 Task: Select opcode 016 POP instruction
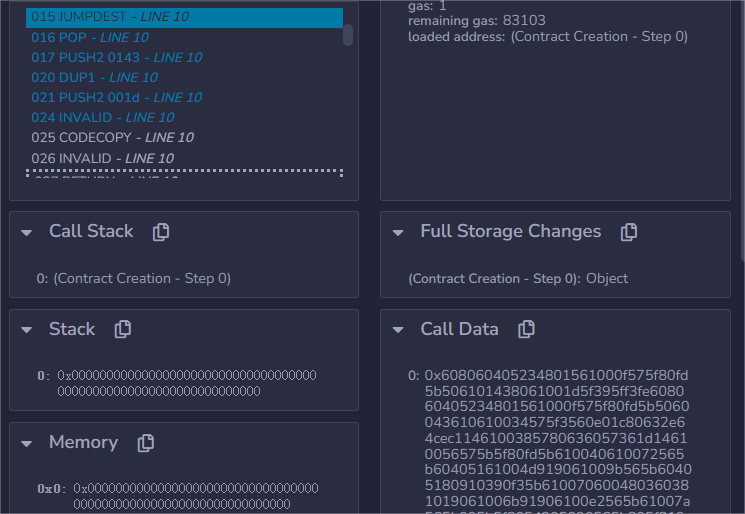coord(90,37)
